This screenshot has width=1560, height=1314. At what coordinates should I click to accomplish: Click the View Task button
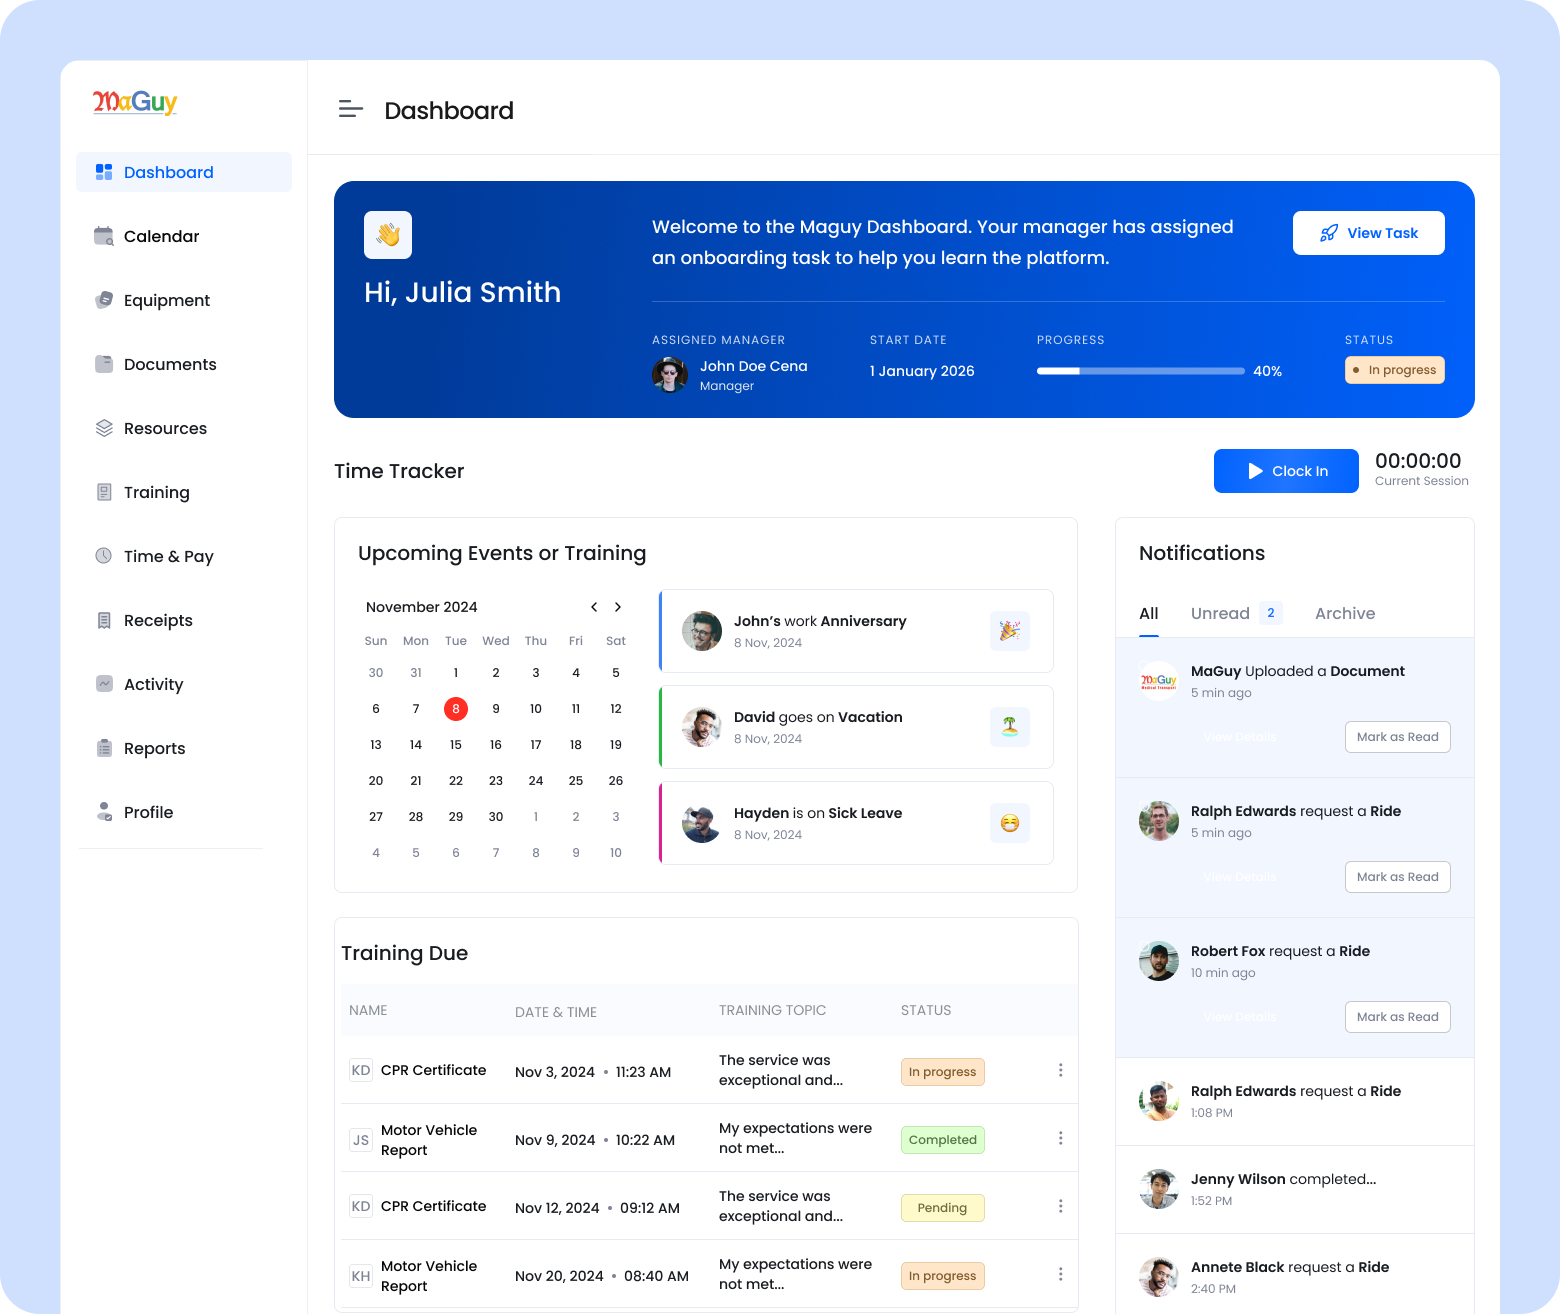[x=1368, y=233]
